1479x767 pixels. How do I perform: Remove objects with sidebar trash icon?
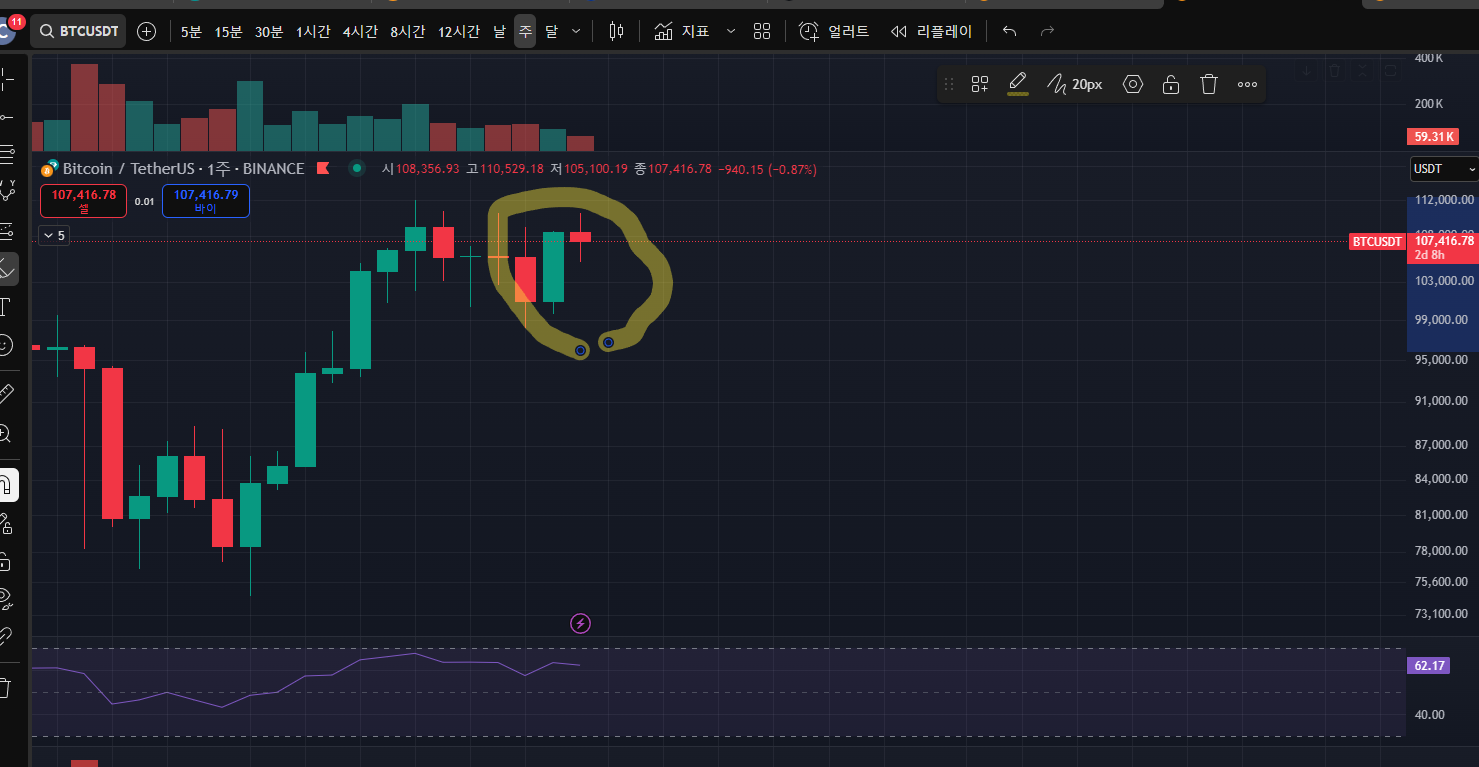click(x=6, y=687)
